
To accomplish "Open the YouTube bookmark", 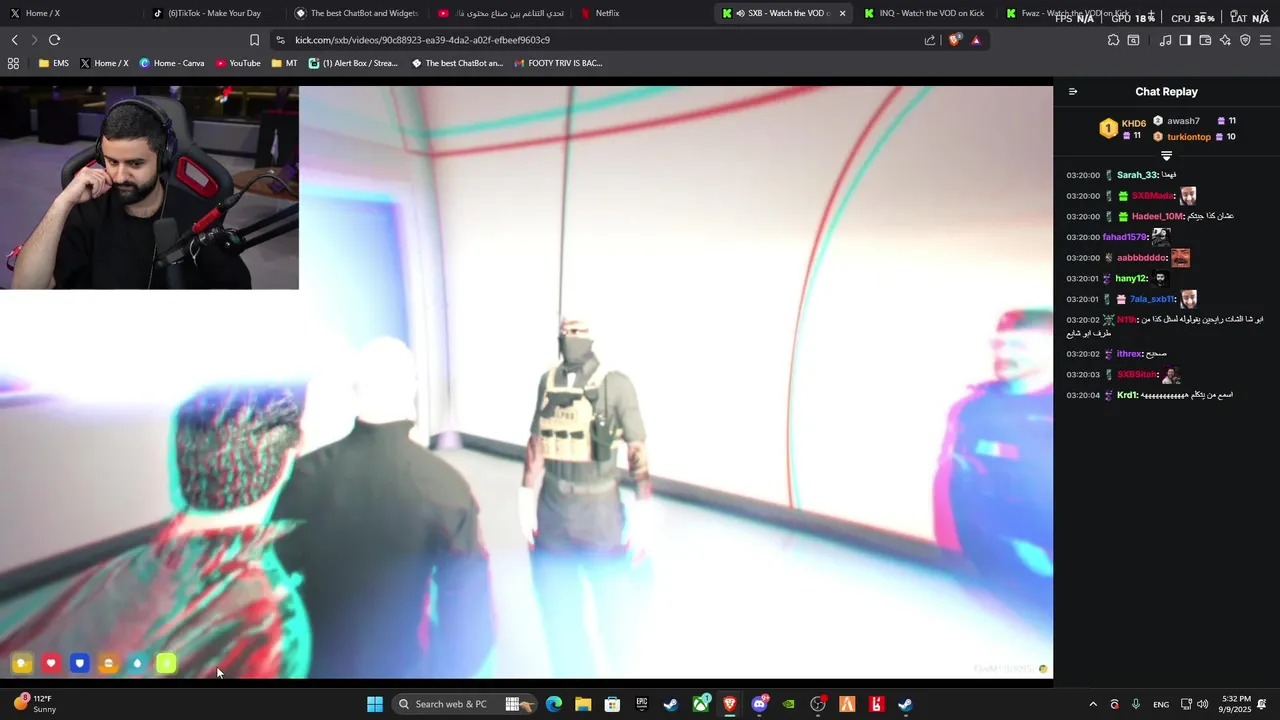I will point(238,63).
